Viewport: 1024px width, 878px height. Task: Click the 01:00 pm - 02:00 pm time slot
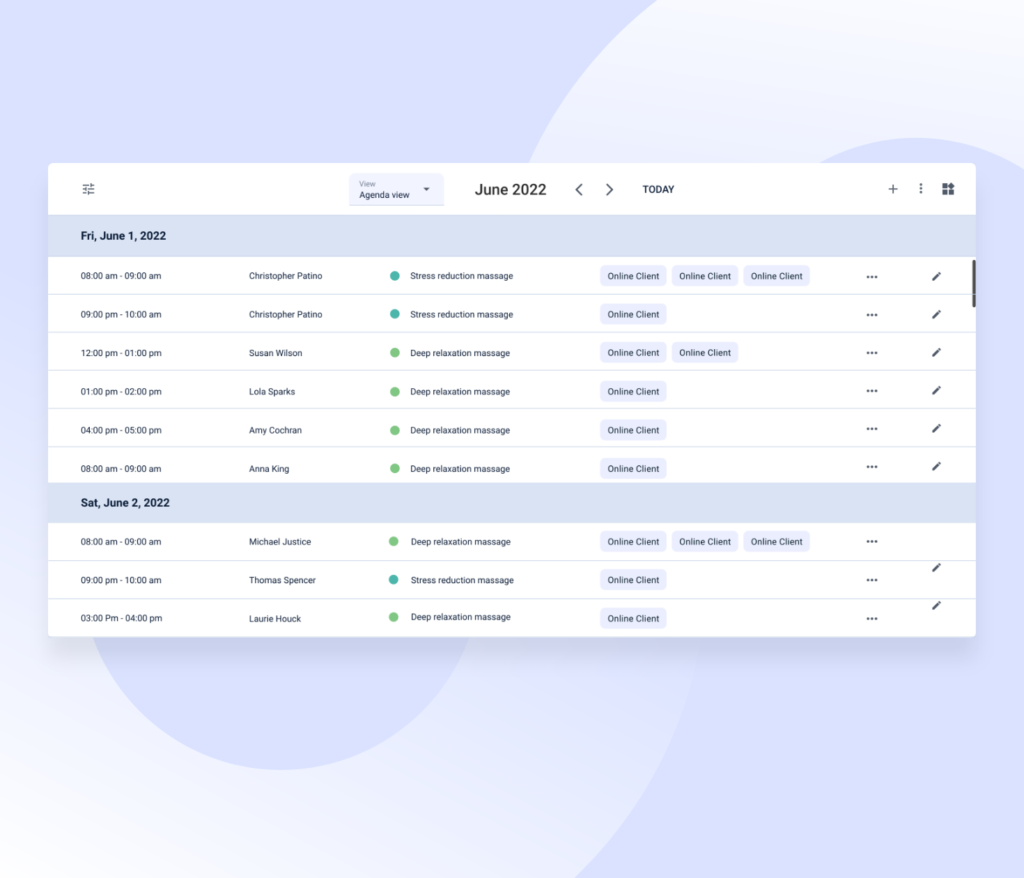tap(121, 391)
